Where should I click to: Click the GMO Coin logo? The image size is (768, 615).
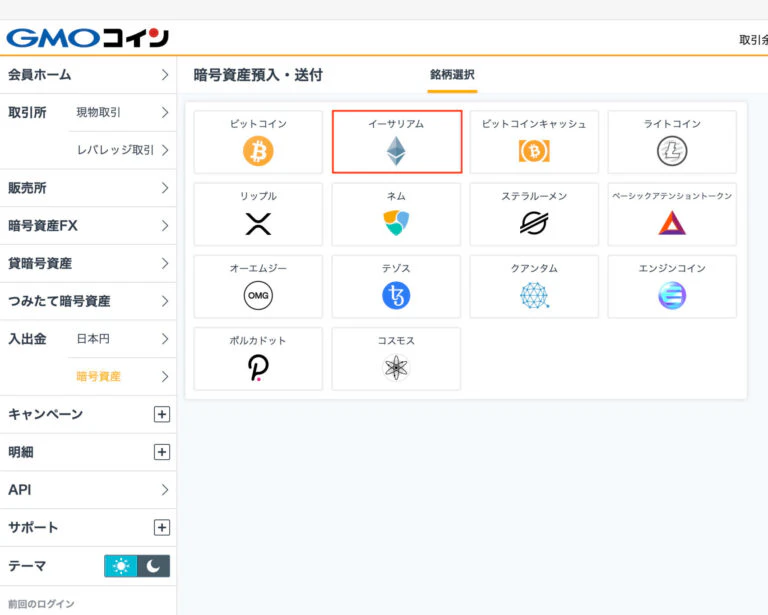(x=88, y=38)
